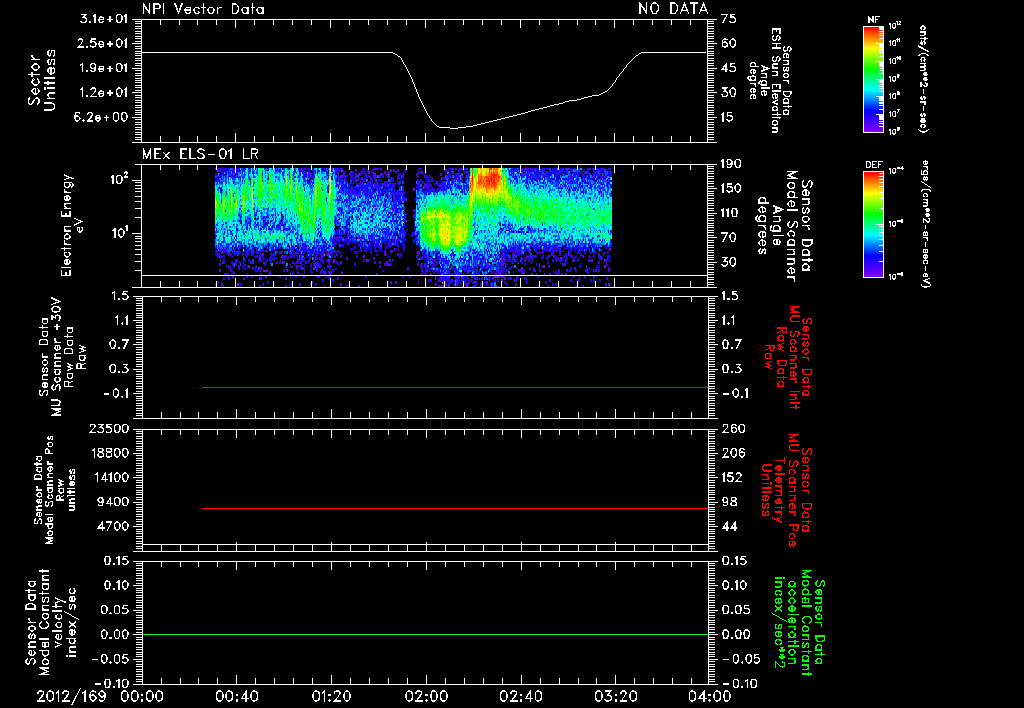Select the red "MU Scanner Pos Telemetry" label
This screenshot has height=708, width=1024.
click(786, 490)
